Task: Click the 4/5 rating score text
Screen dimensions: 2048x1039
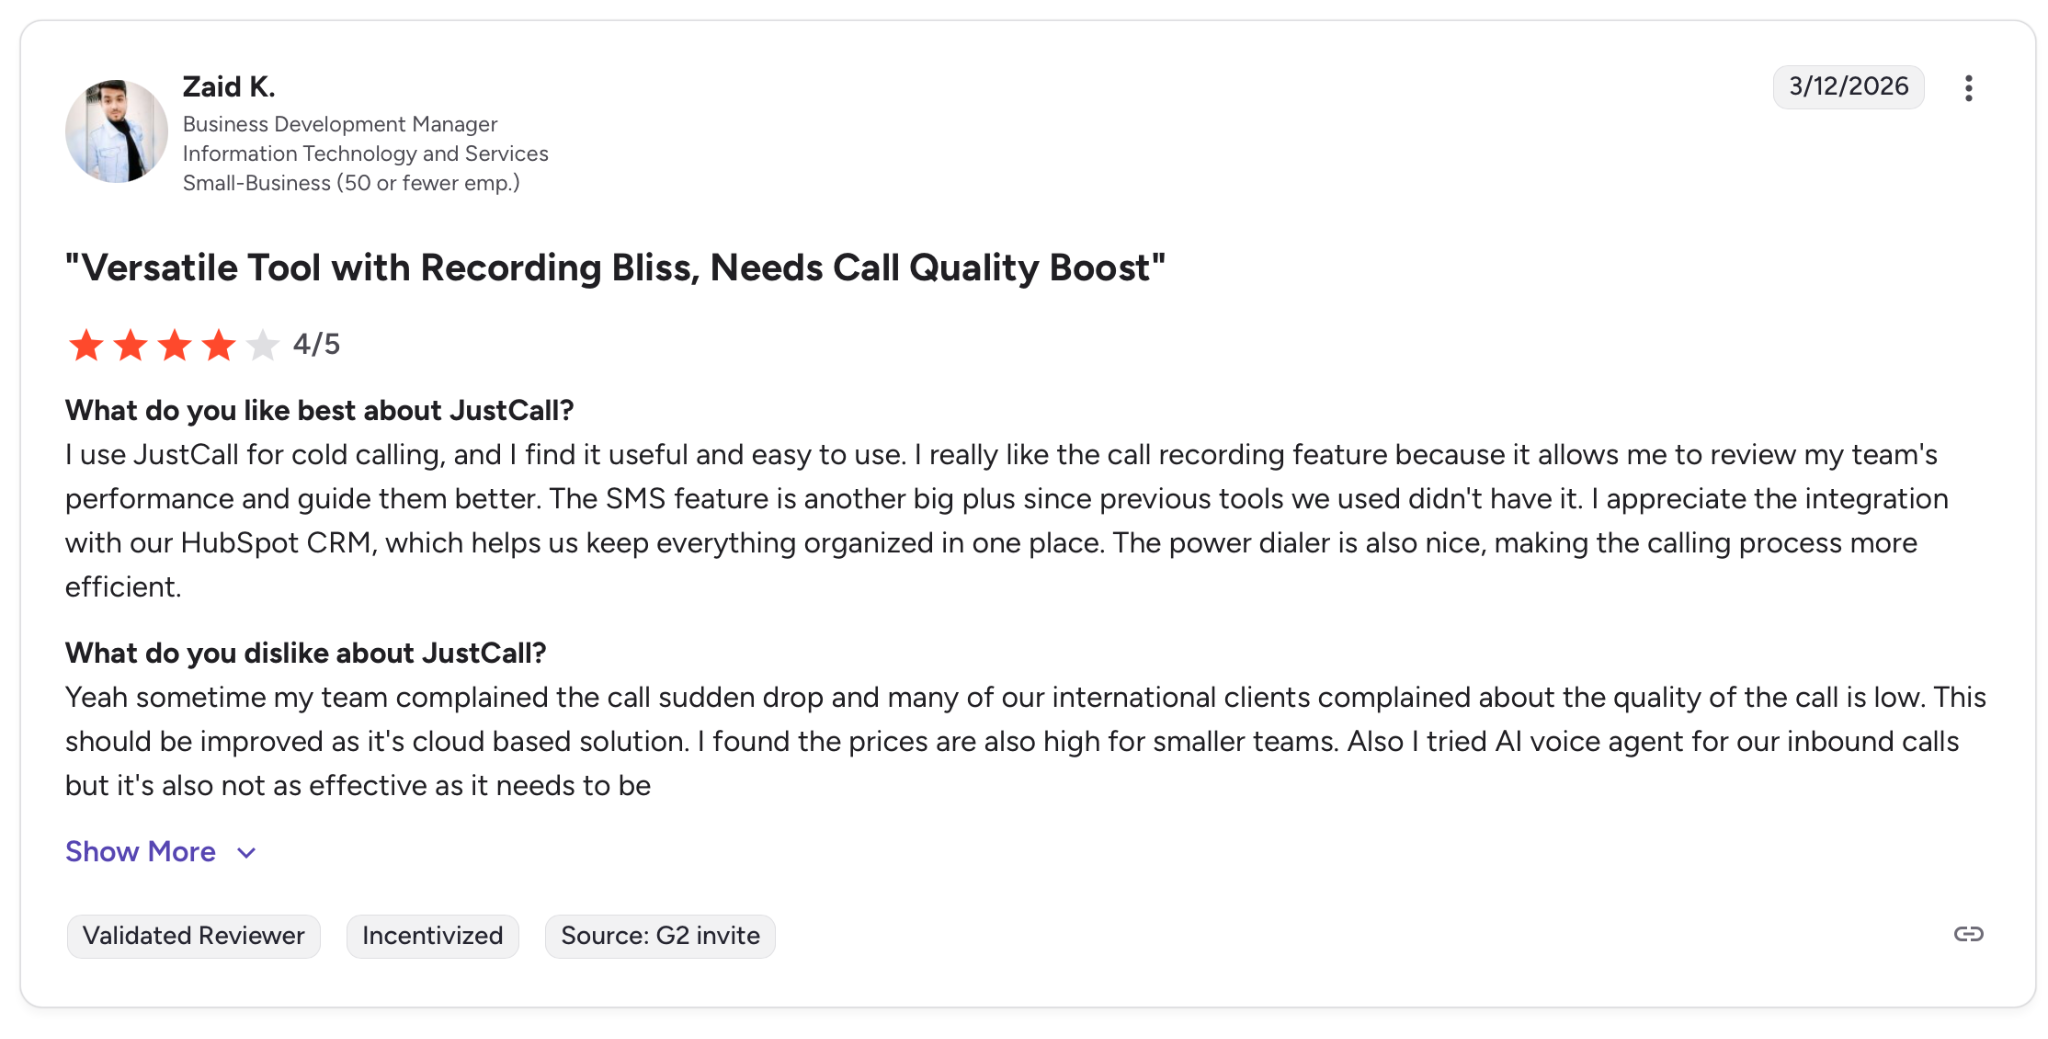Action: tap(316, 345)
